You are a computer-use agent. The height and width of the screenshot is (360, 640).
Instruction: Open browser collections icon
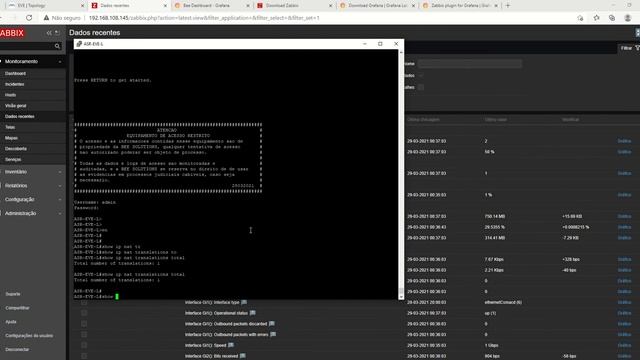click(611, 18)
